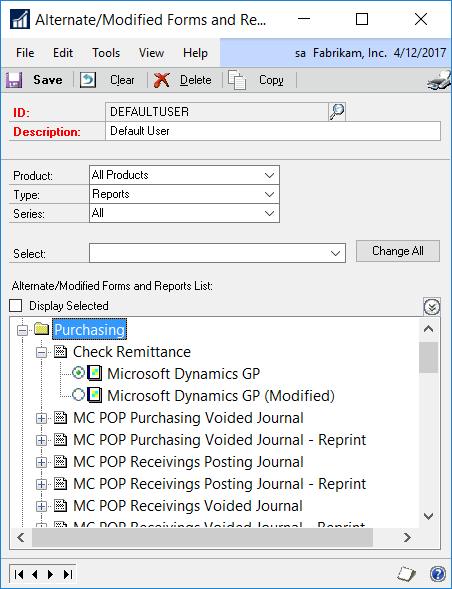Viewport: 452px width, 589px height.
Task: Expand MC POP Receivings Posting Journal node
Action: click(41, 462)
